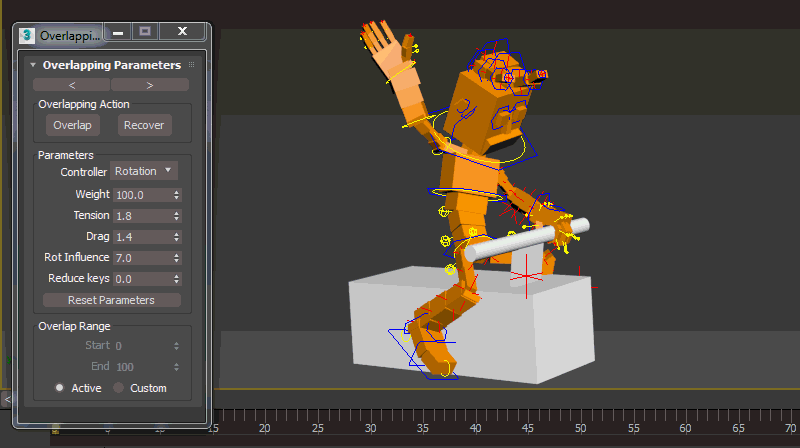Image resolution: width=800 pixels, height=448 pixels.
Task: Click the Weight spinner arrows
Action: [177, 195]
